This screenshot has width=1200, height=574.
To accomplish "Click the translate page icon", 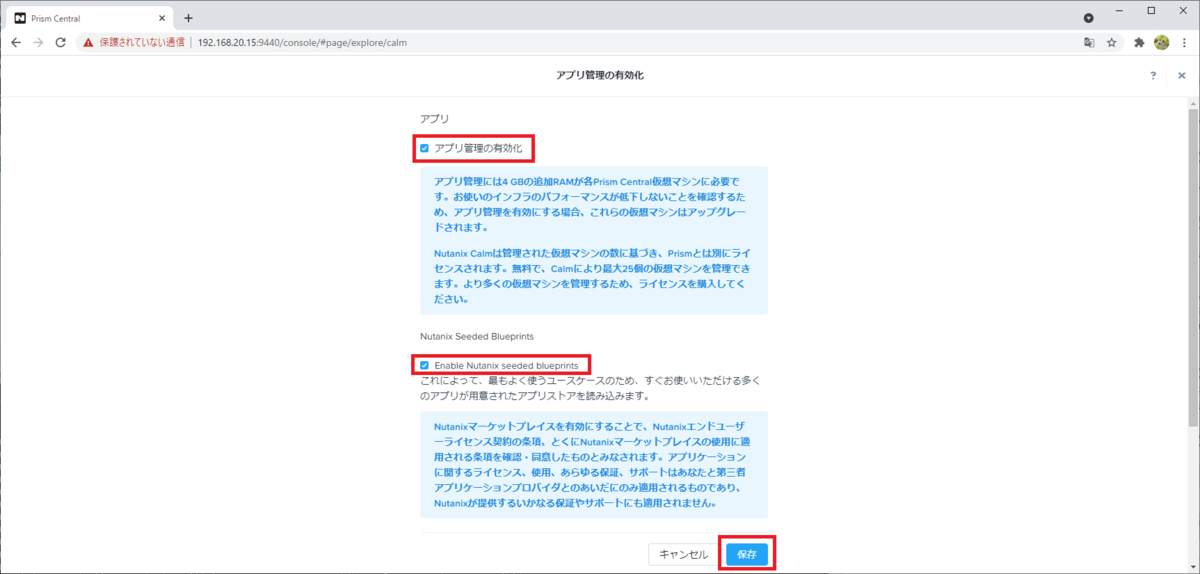I will [1089, 43].
